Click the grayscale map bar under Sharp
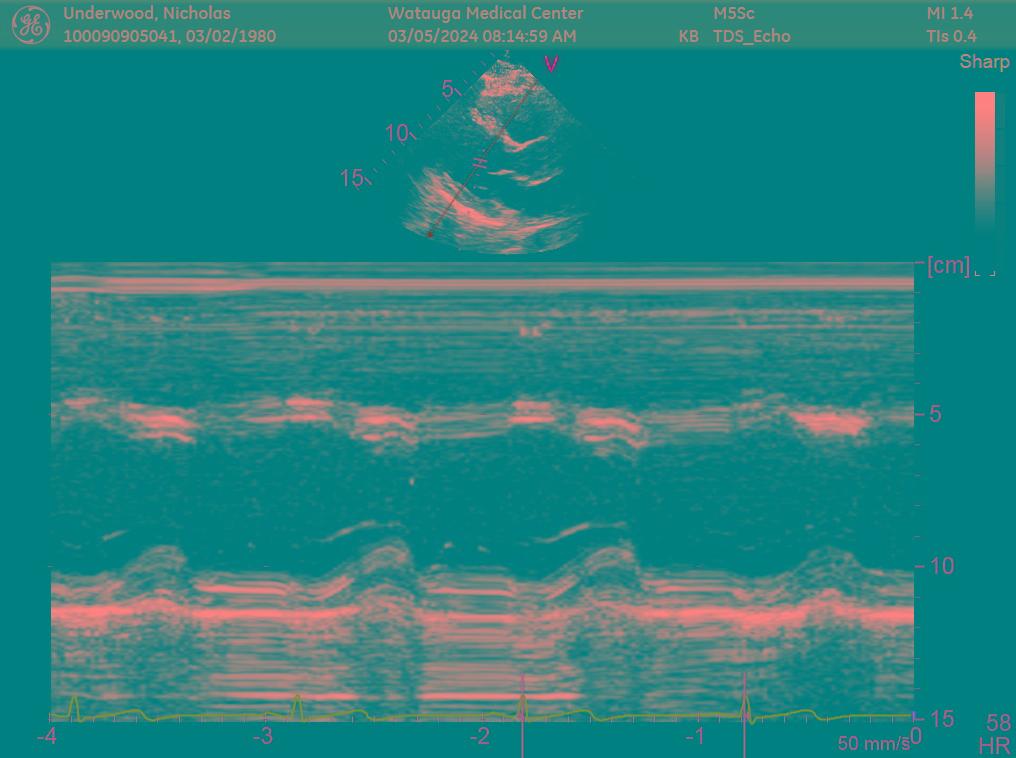The image size is (1016, 758). click(985, 160)
